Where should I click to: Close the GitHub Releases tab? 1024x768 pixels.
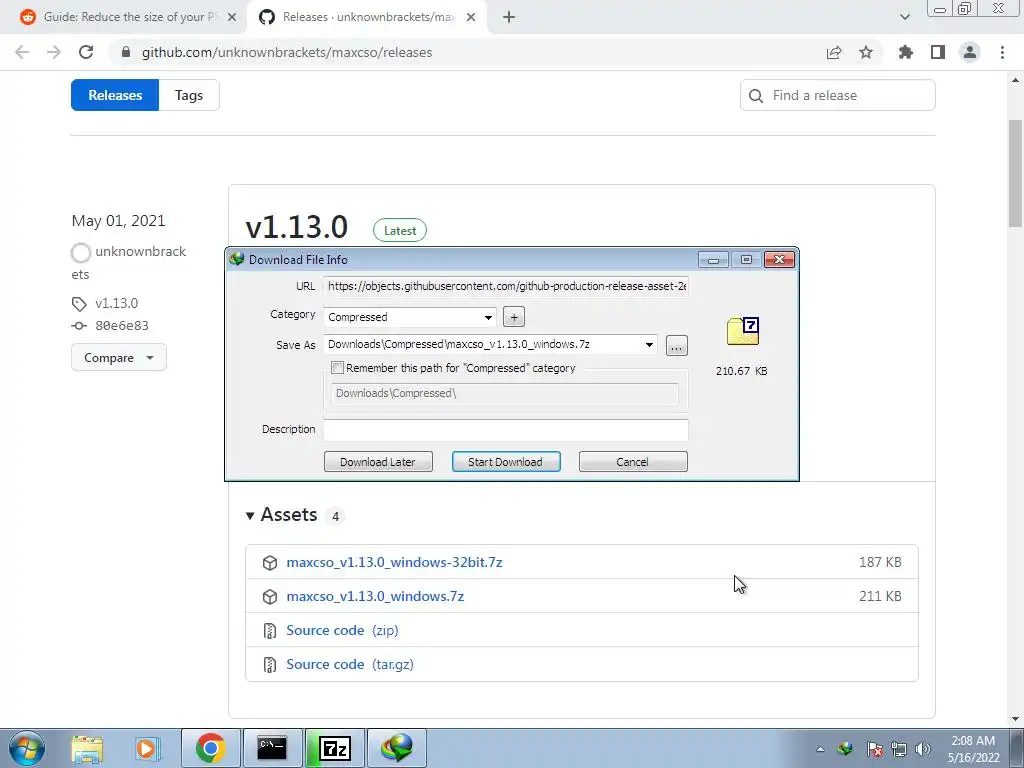471,17
